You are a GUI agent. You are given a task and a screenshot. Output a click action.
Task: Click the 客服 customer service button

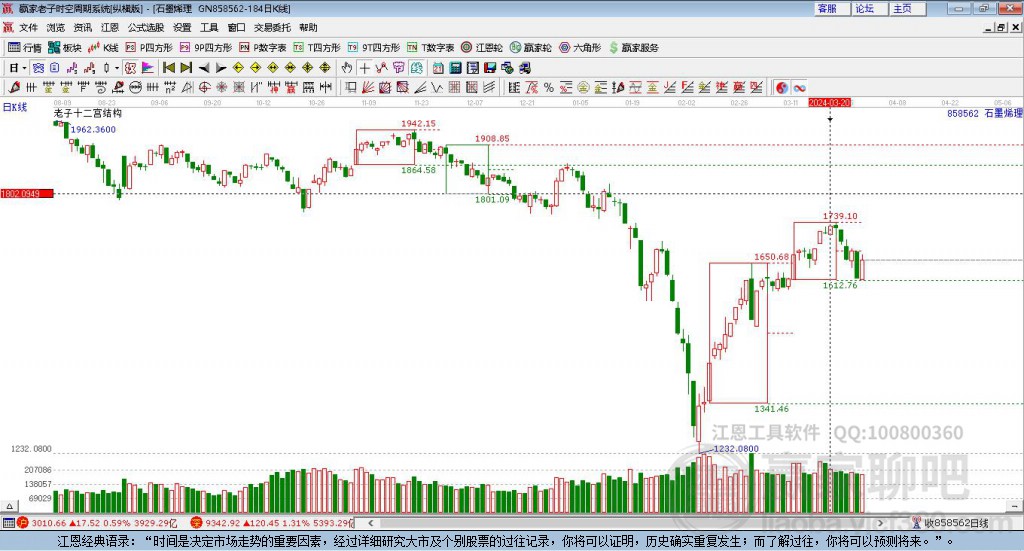831,8
